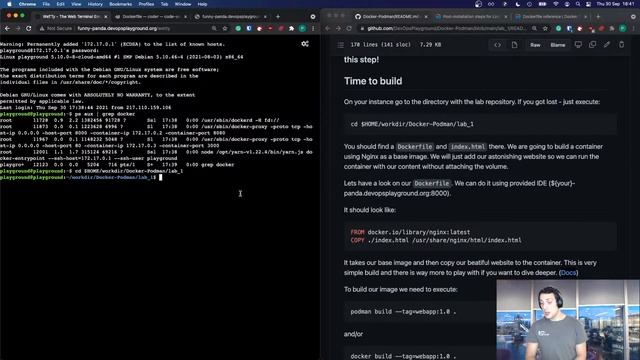The width and height of the screenshot is (640, 360).
Task: Open Wi-Fi status in the macOS menu bar
Action: point(556,4)
